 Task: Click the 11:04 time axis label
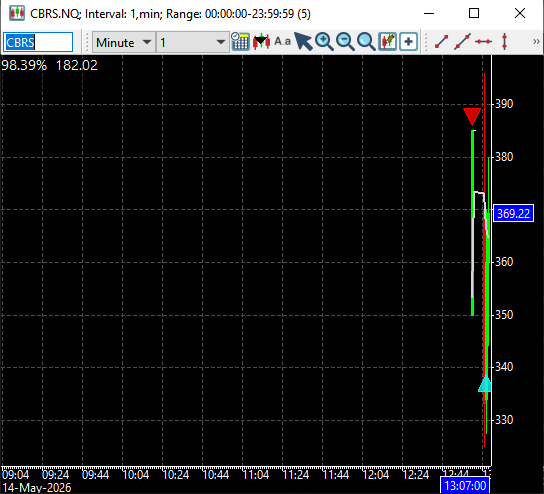[x=256, y=475]
